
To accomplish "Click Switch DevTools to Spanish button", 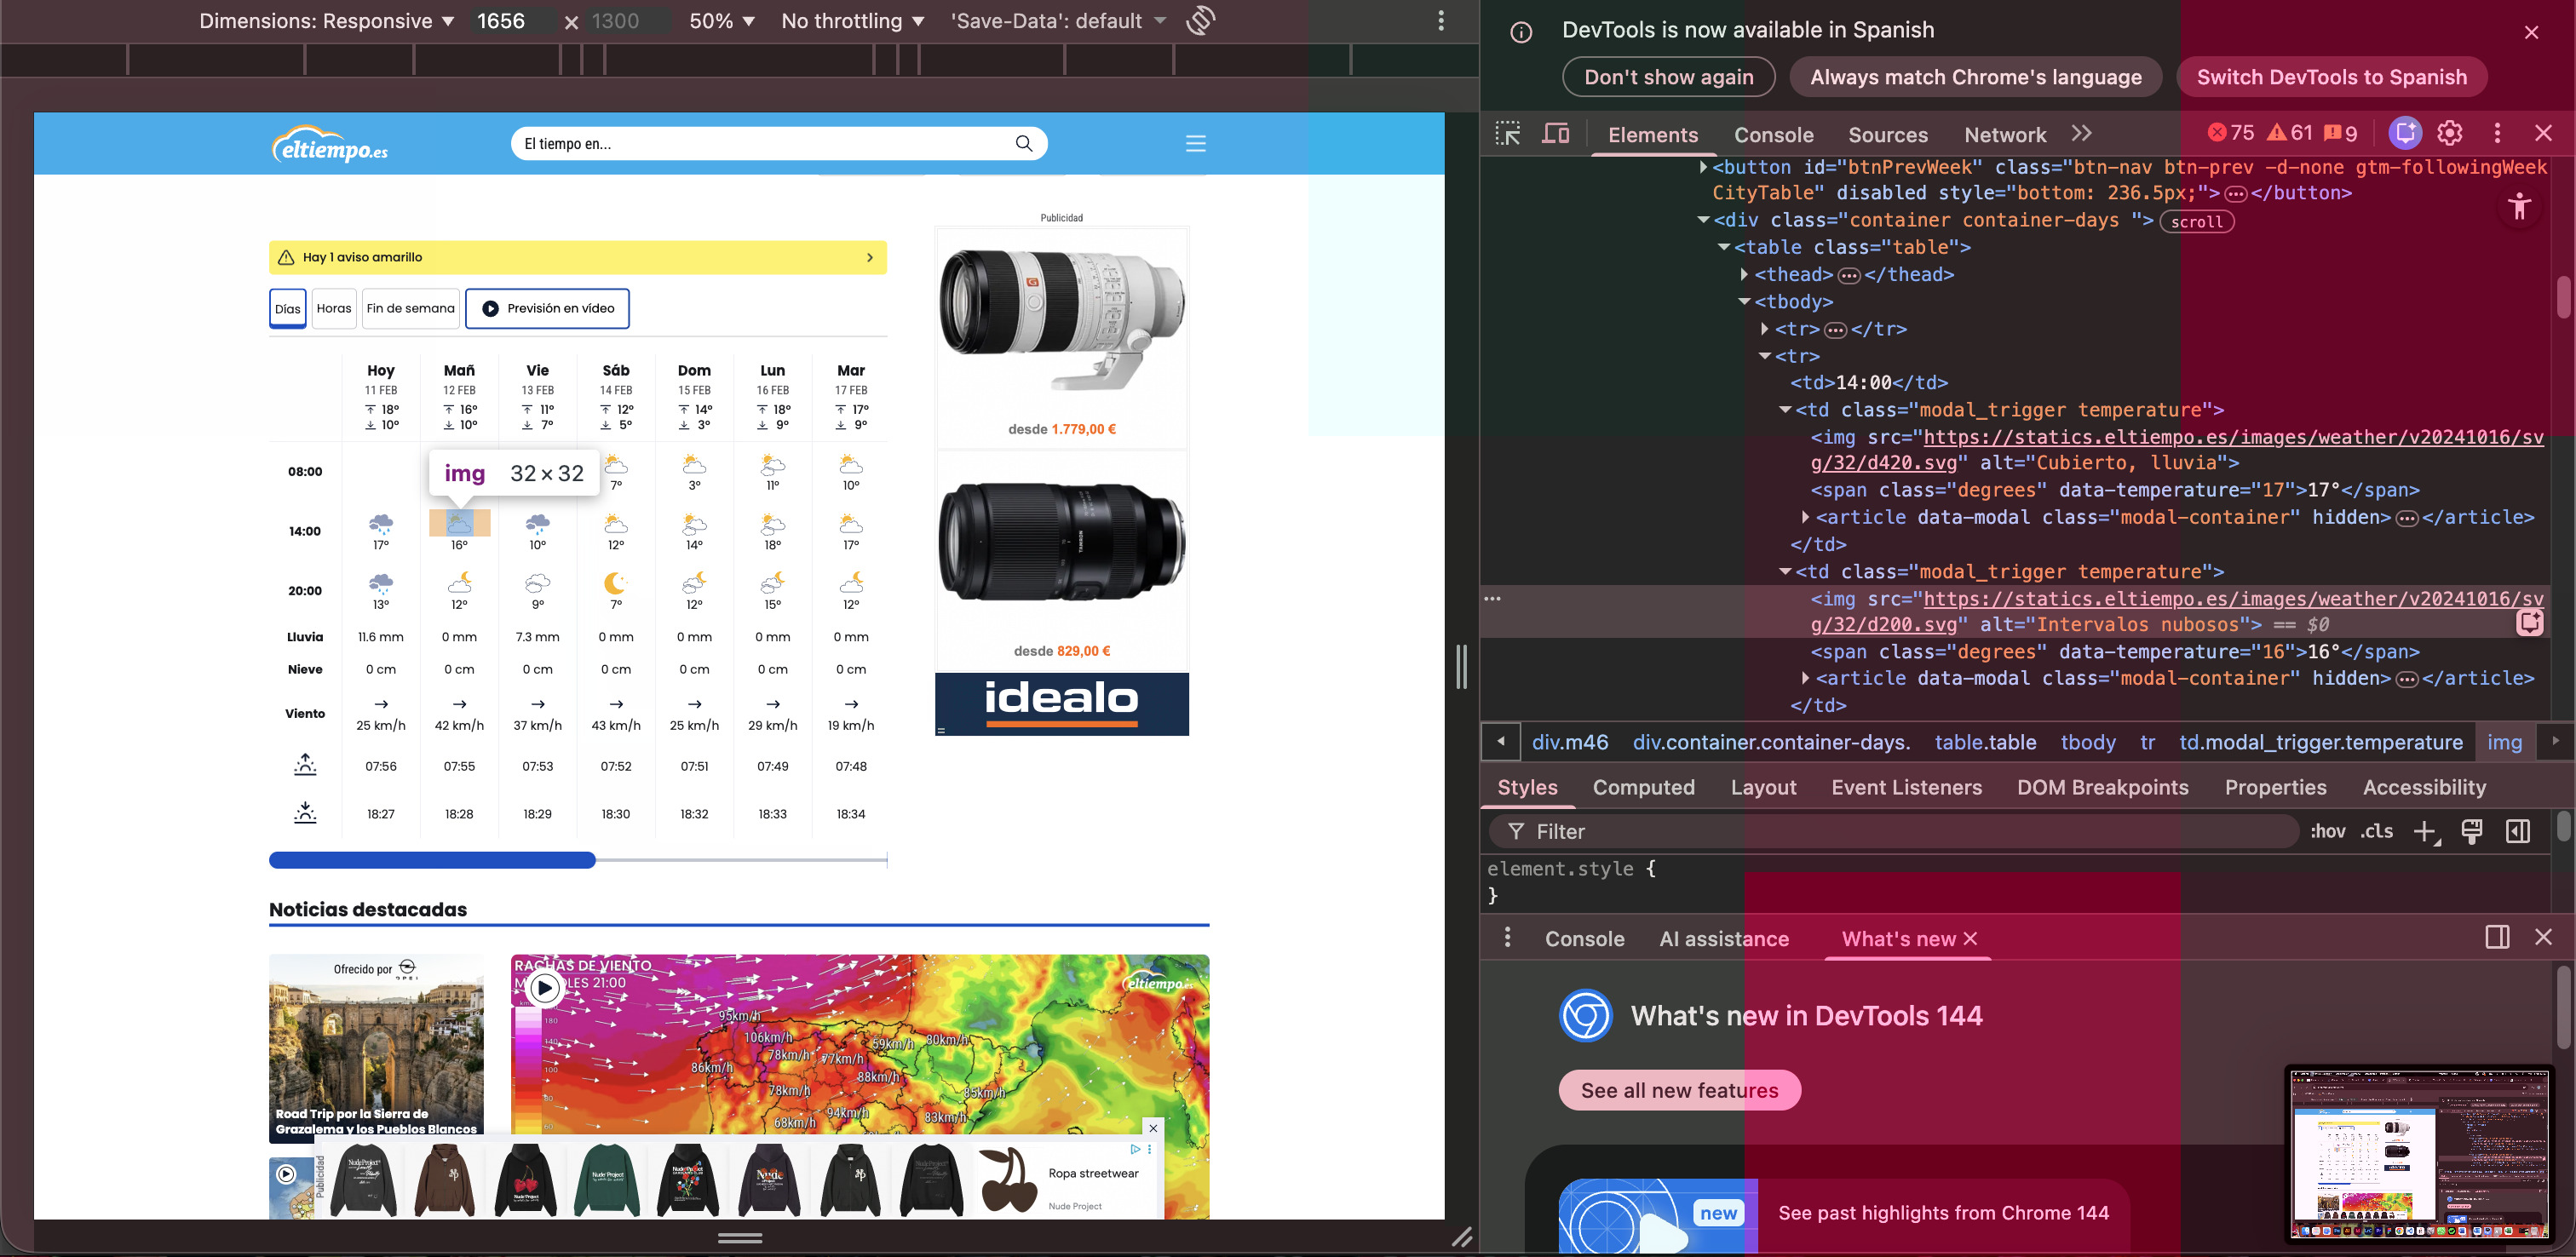I will 2331,77.
